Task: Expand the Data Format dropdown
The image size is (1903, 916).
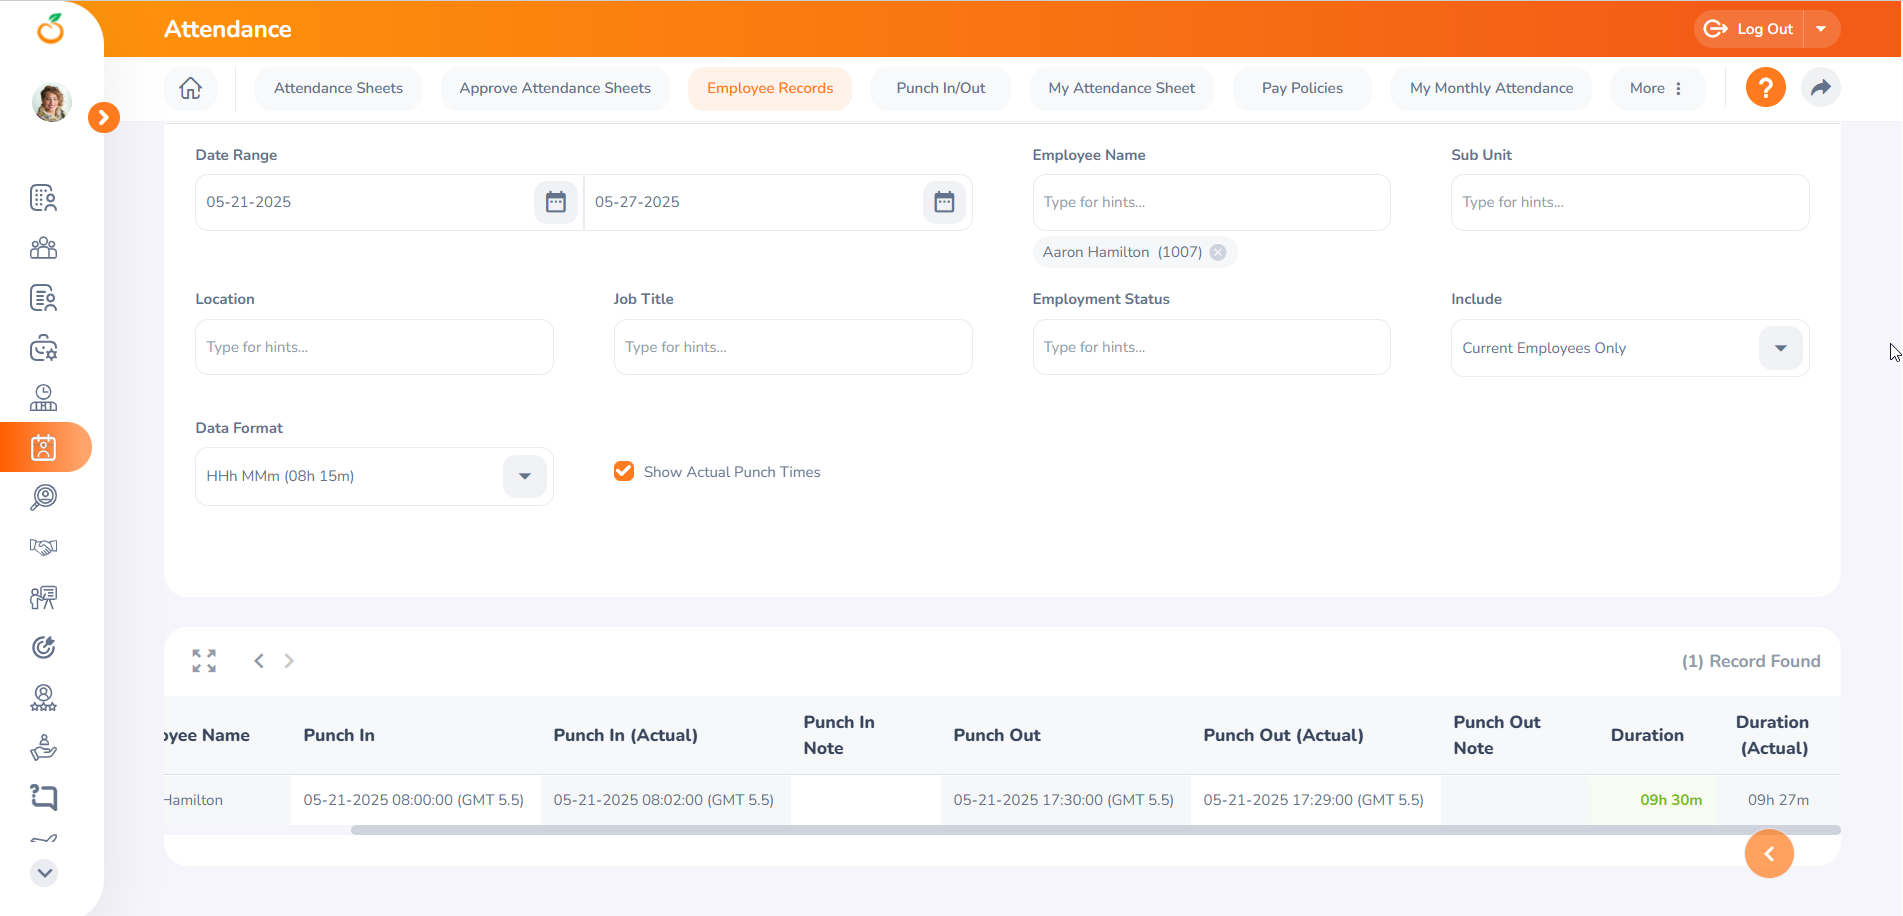Action: click(x=524, y=476)
